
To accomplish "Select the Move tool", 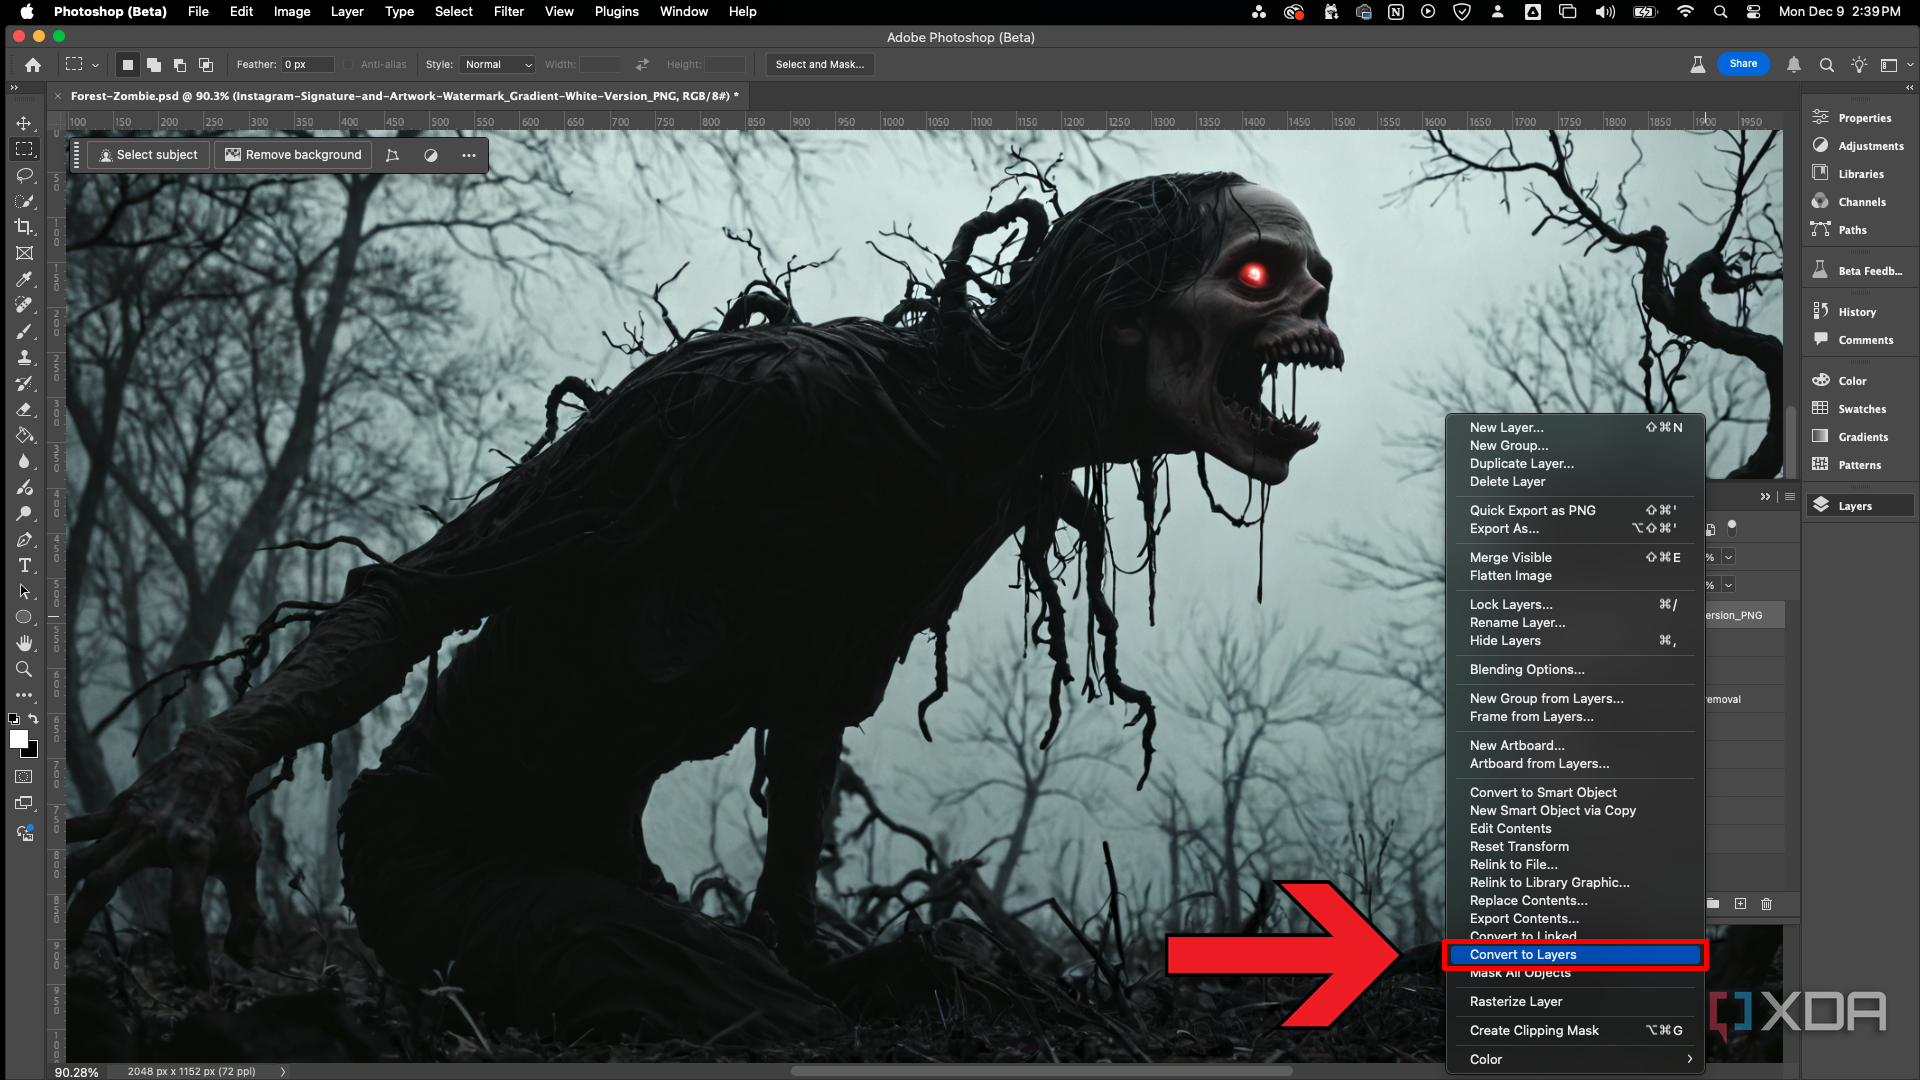I will [24, 123].
